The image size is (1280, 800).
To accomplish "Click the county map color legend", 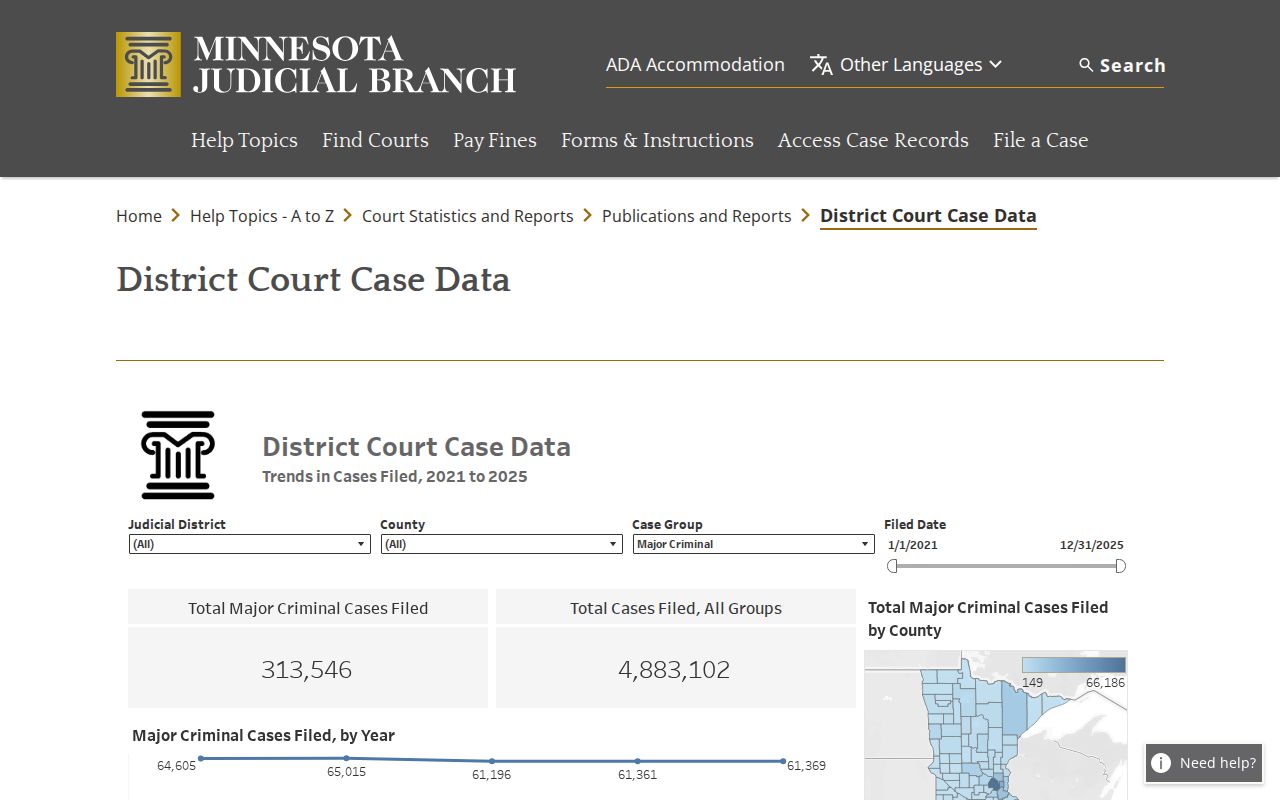I will pos(1074,665).
